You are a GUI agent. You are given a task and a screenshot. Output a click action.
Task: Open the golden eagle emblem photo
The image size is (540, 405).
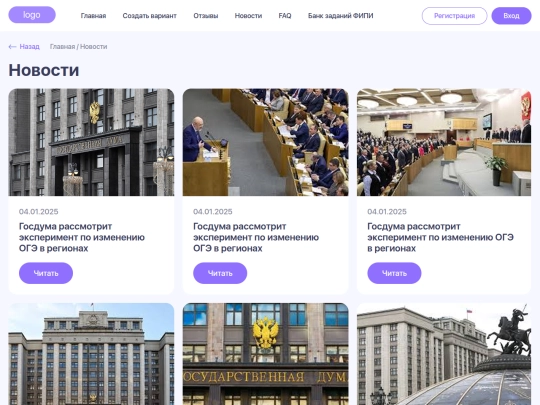coord(266,354)
